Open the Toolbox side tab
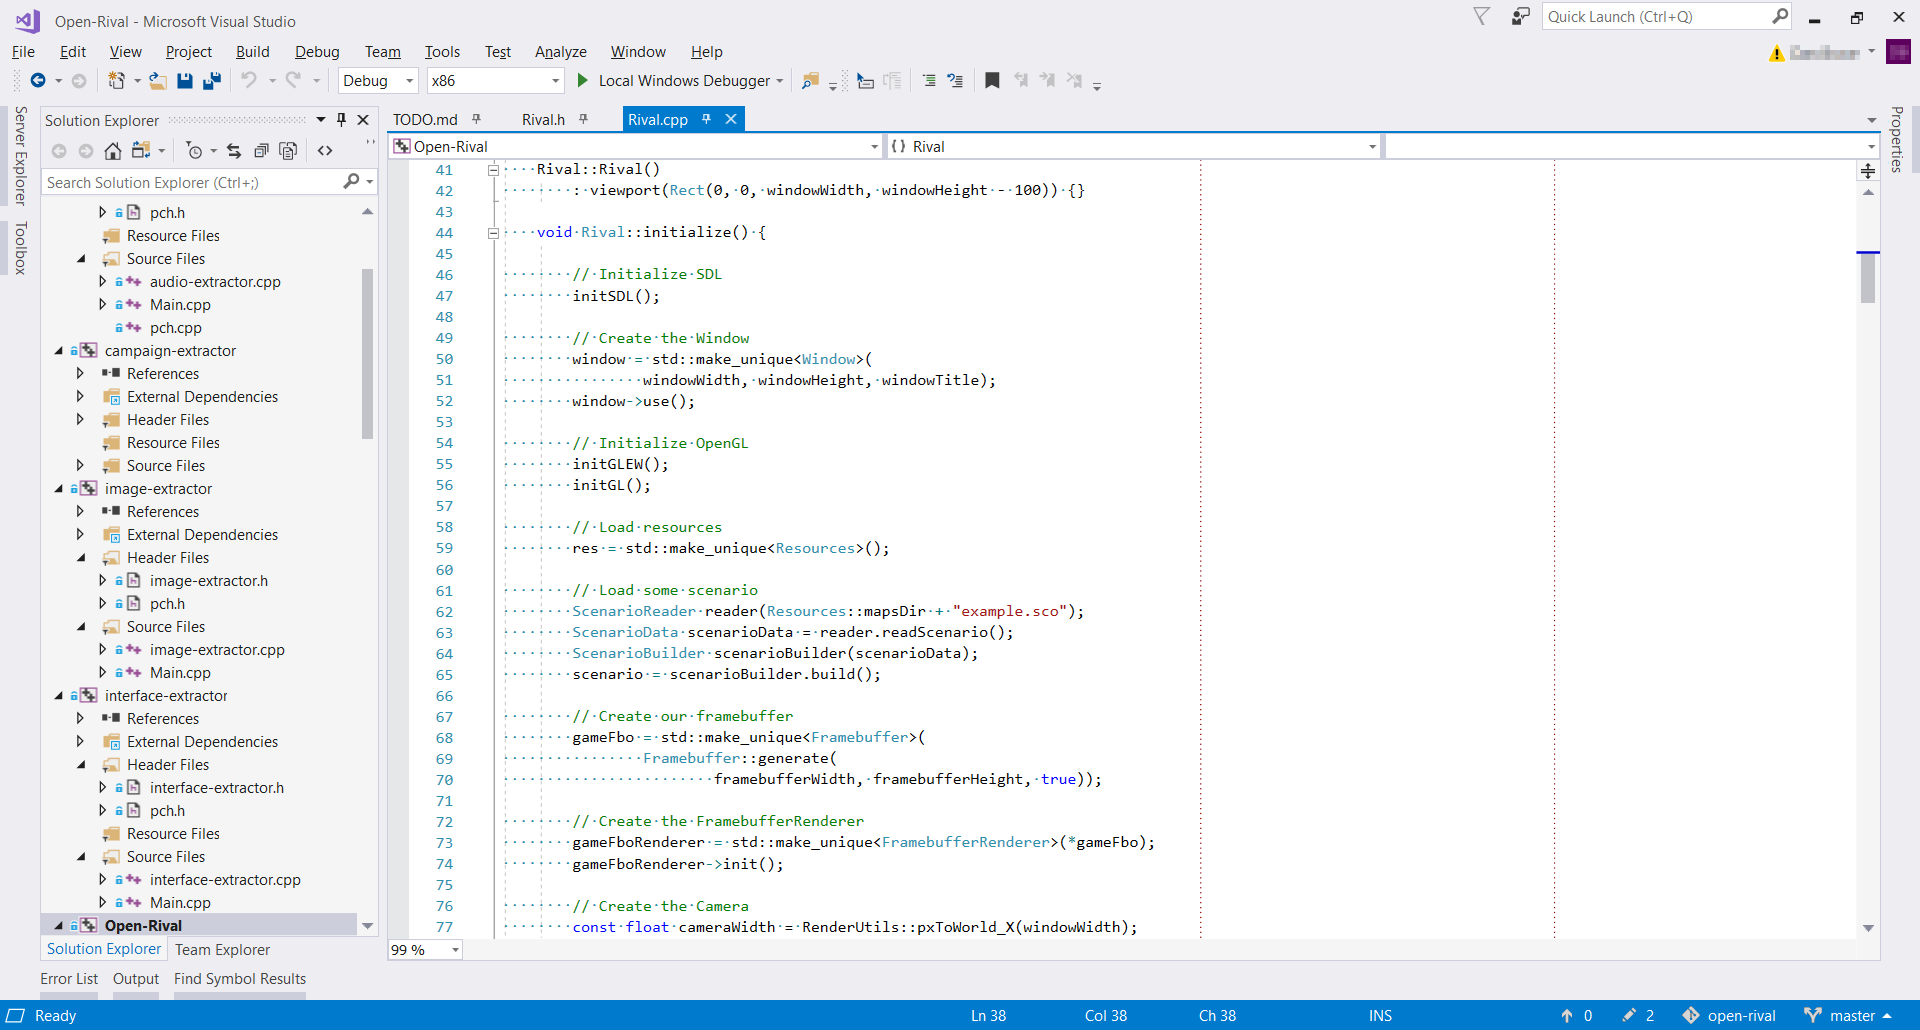1920x1030 pixels. [20, 248]
